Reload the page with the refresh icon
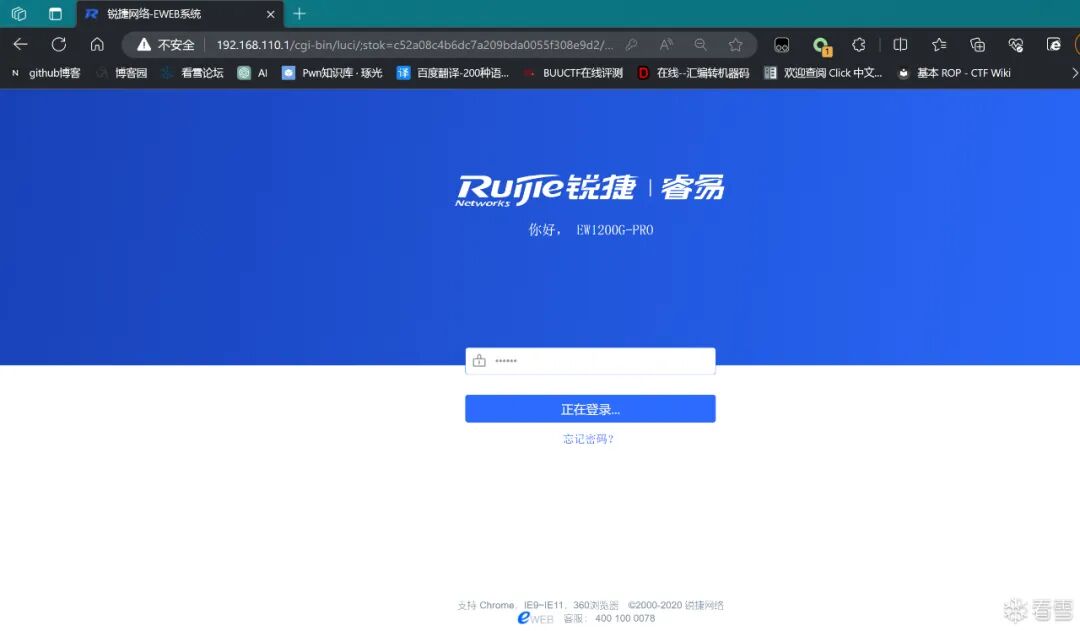This screenshot has height=631, width=1080. pyautogui.click(x=59, y=45)
